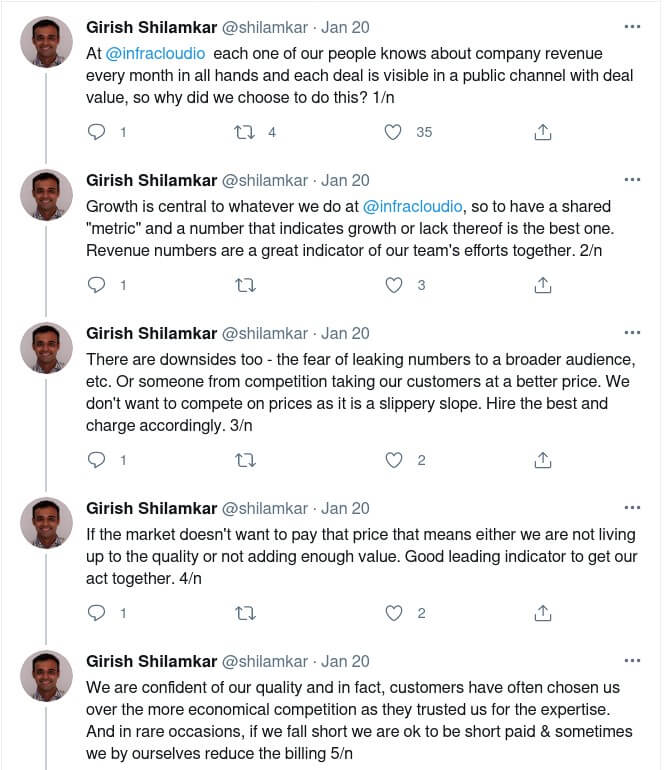
Task: Like the tweet showing 35 likes
Action: (392, 132)
